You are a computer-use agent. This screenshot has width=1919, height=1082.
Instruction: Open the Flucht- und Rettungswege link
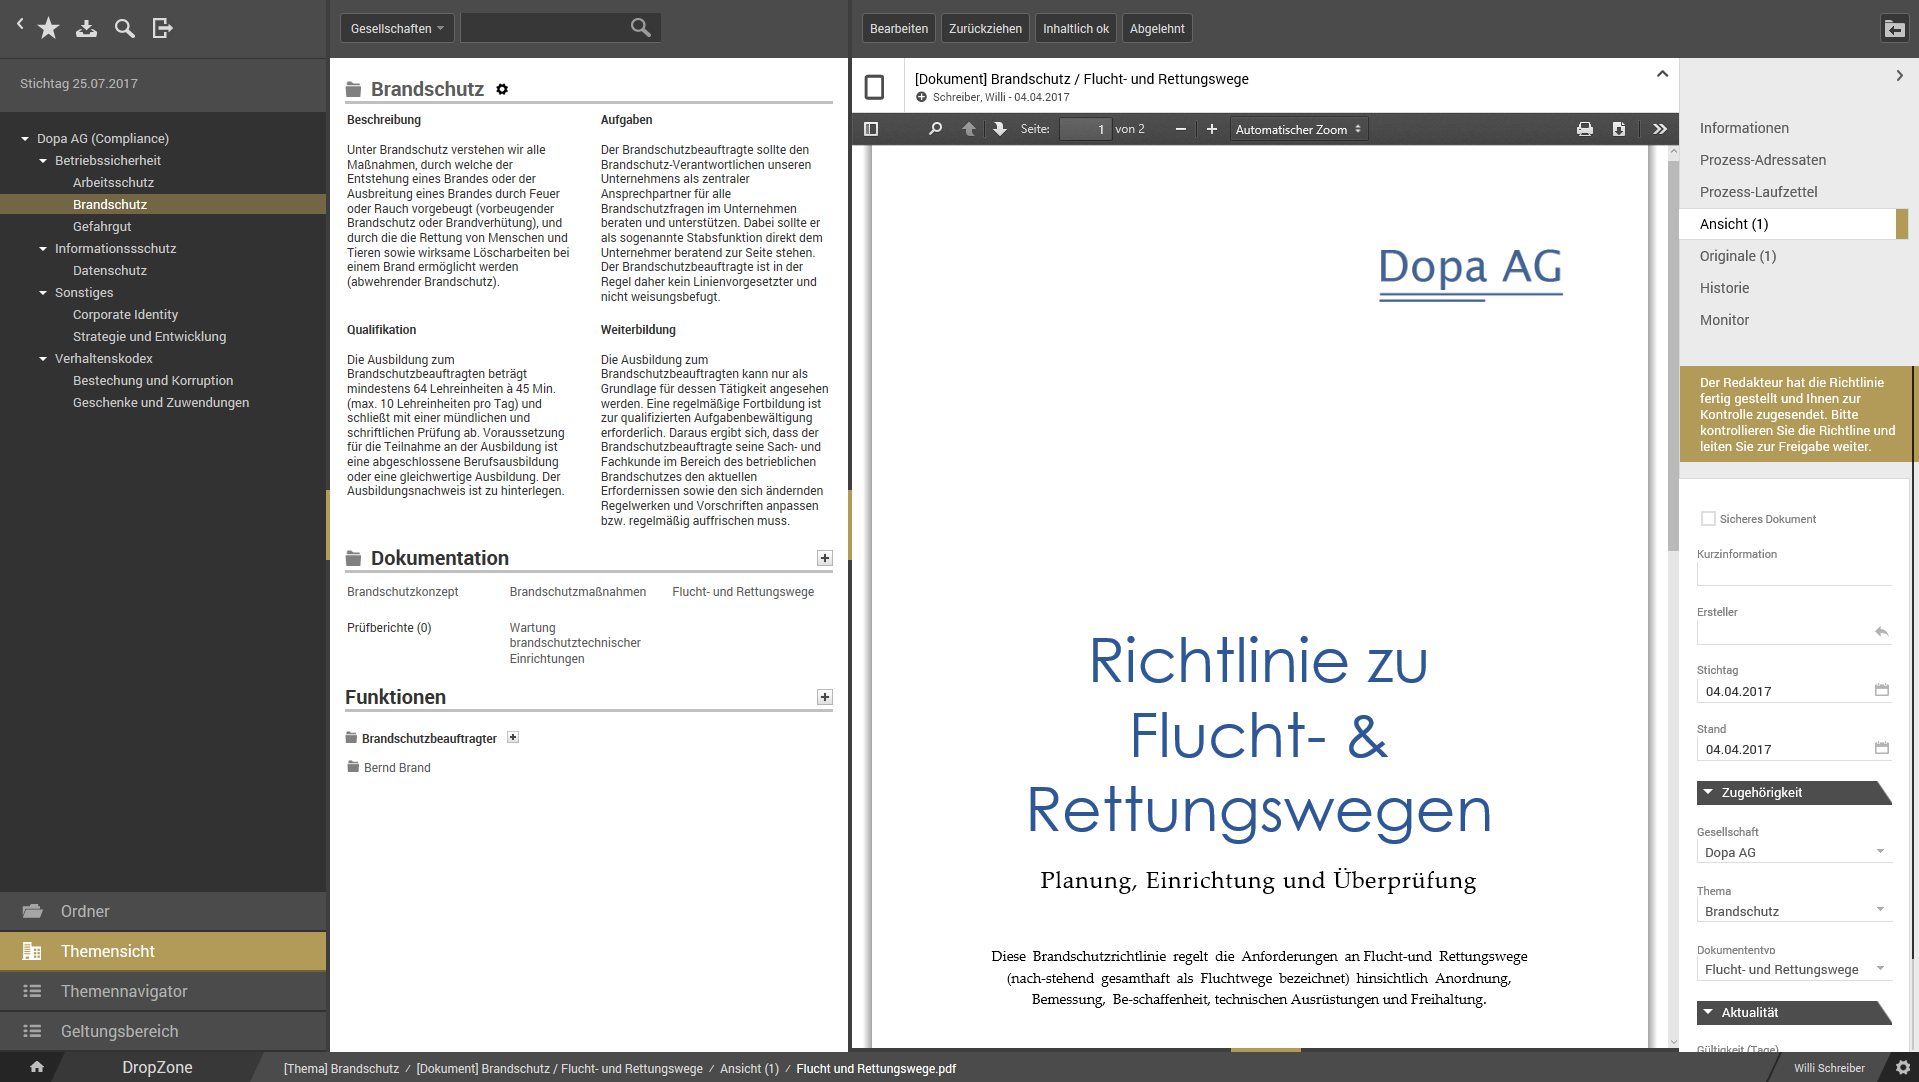[743, 592]
